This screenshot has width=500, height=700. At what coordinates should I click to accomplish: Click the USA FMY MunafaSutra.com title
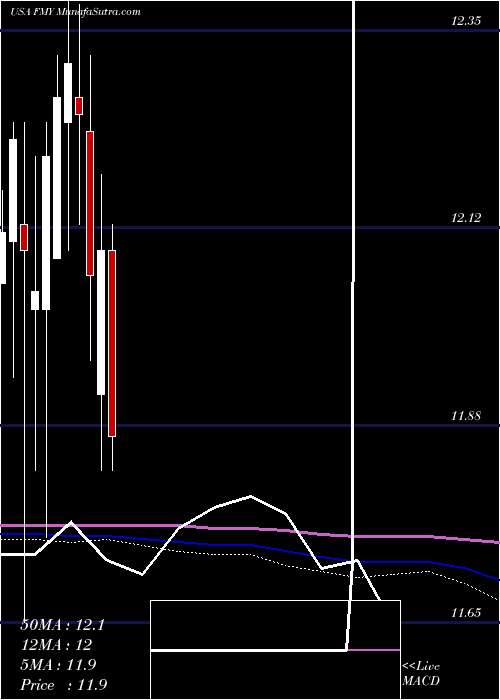click(75, 12)
